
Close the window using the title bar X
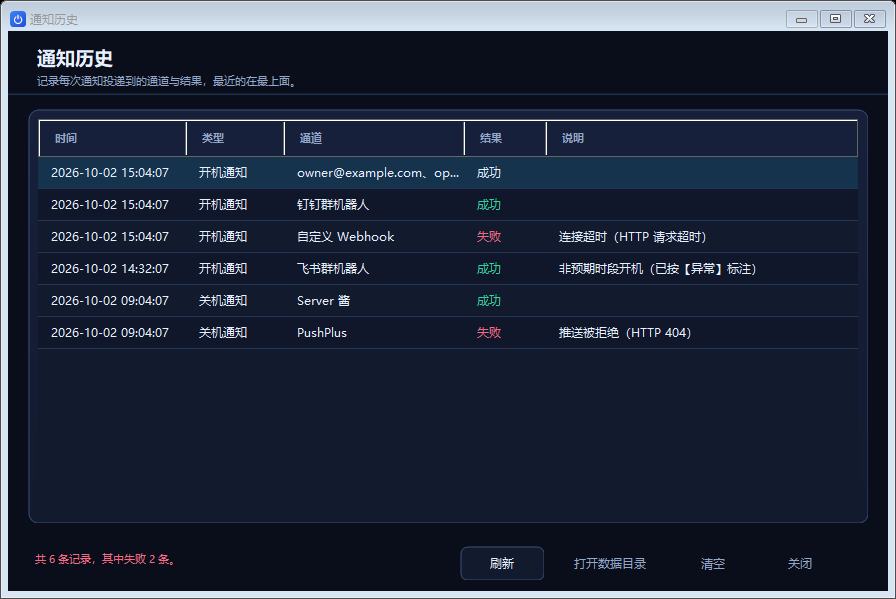pos(870,19)
